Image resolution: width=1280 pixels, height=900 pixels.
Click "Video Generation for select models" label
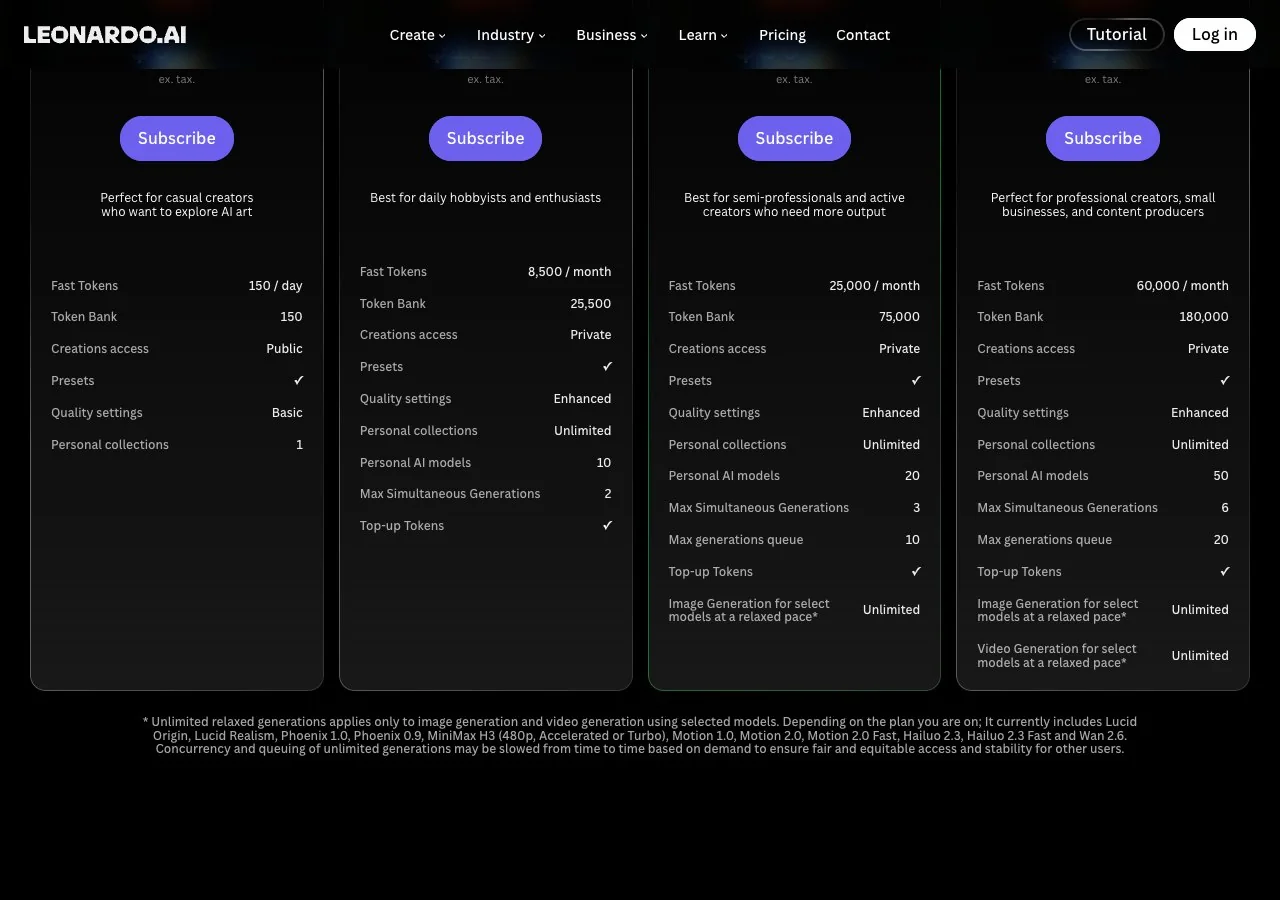(x=1057, y=656)
